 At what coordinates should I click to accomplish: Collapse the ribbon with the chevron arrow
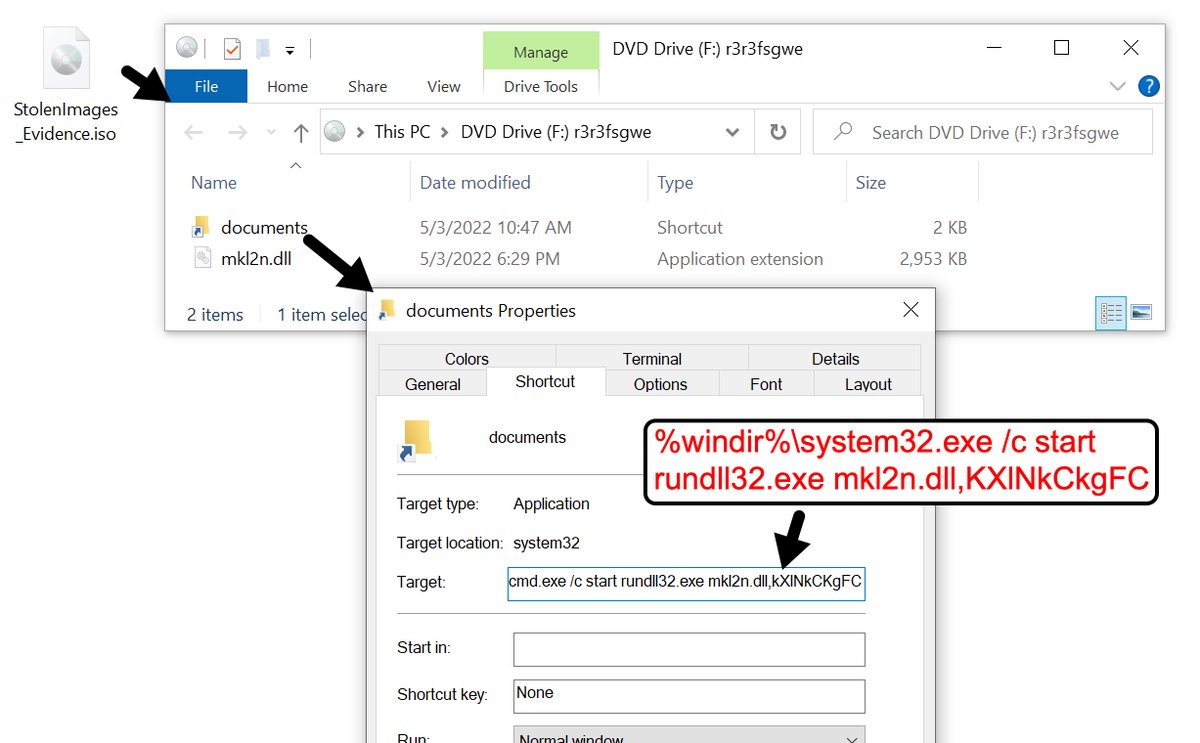[x=1117, y=86]
